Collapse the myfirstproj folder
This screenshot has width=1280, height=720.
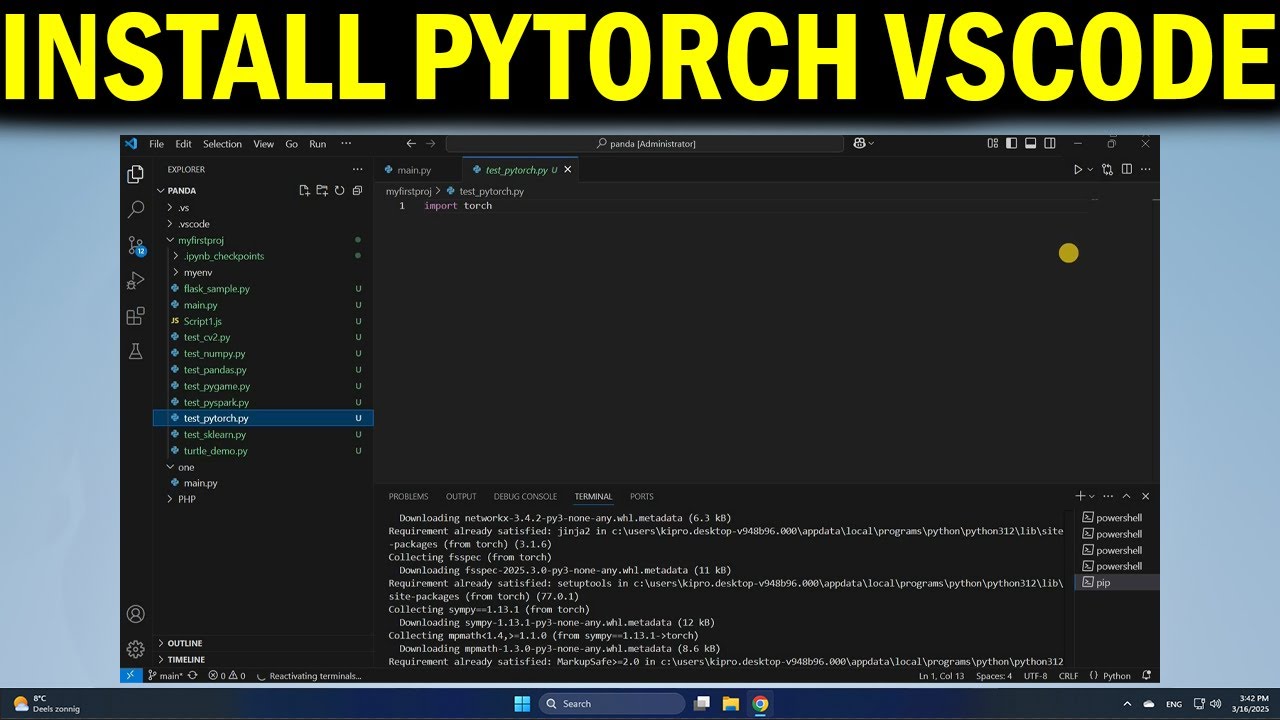click(170, 240)
